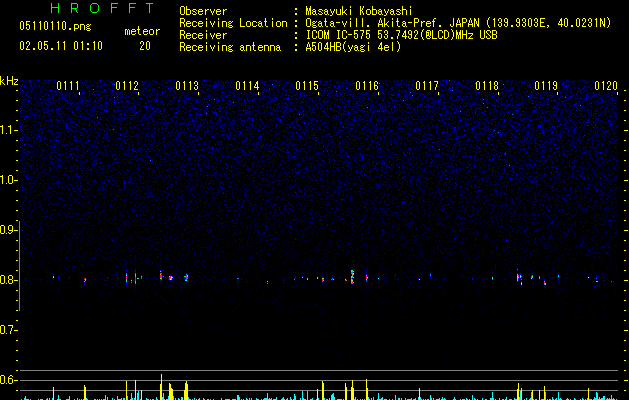The width and height of the screenshot is (629, 400).
Task: Click the 0111 time marker
Action: click(68, 86)
